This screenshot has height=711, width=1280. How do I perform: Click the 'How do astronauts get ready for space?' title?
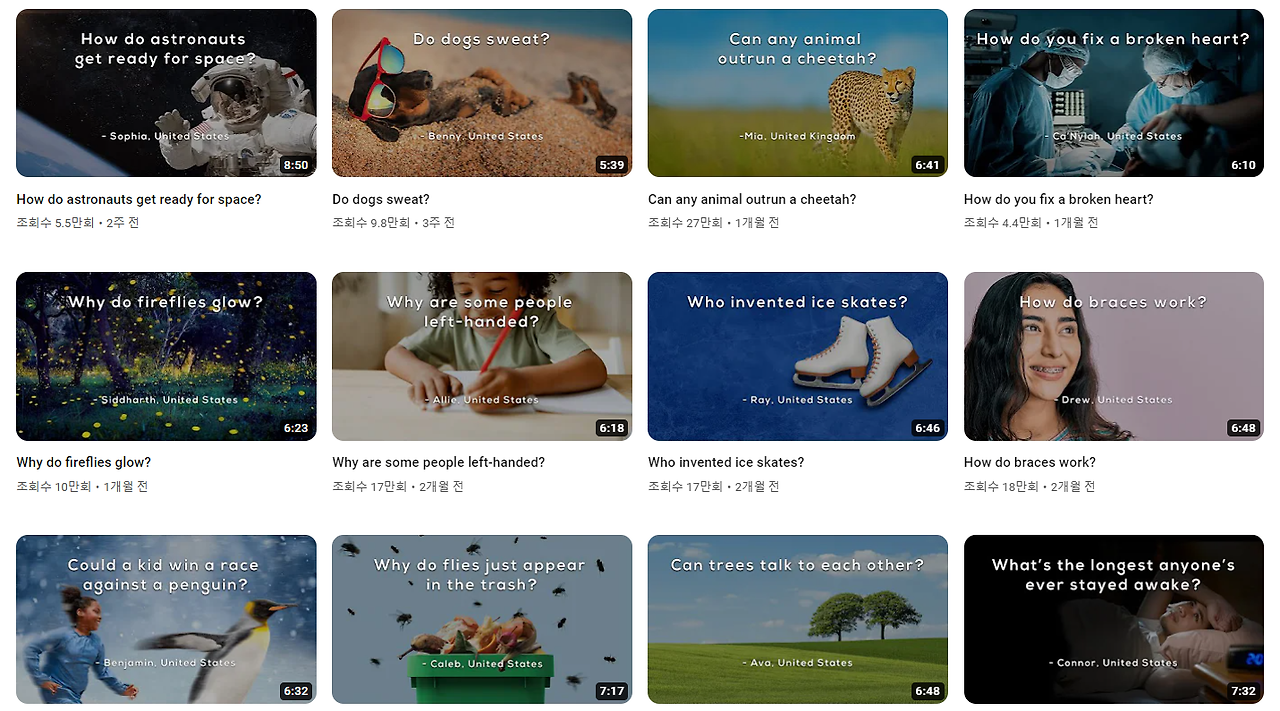[x=139, y=199]
